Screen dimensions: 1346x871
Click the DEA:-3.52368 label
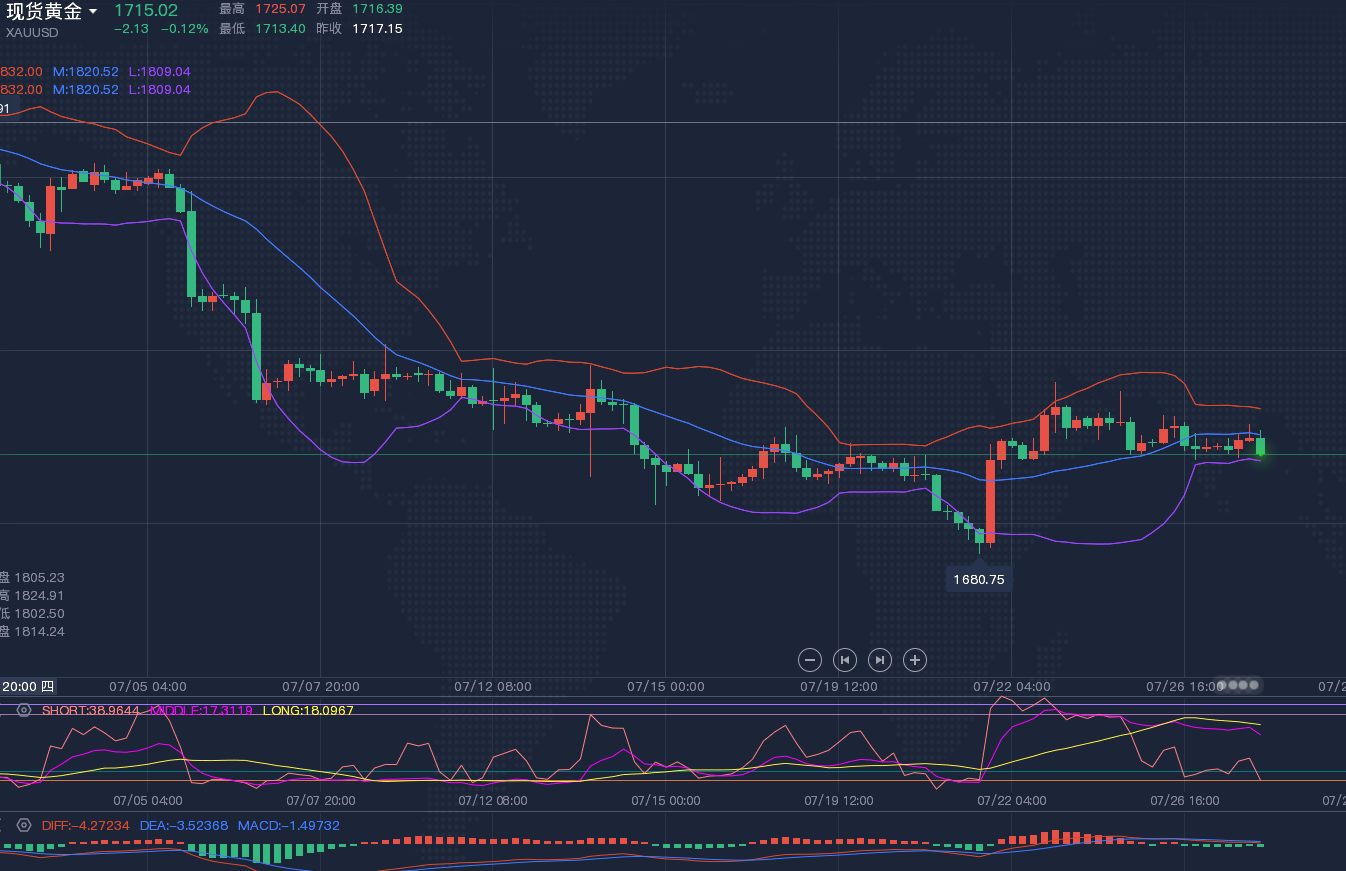[x=184, y=825]
